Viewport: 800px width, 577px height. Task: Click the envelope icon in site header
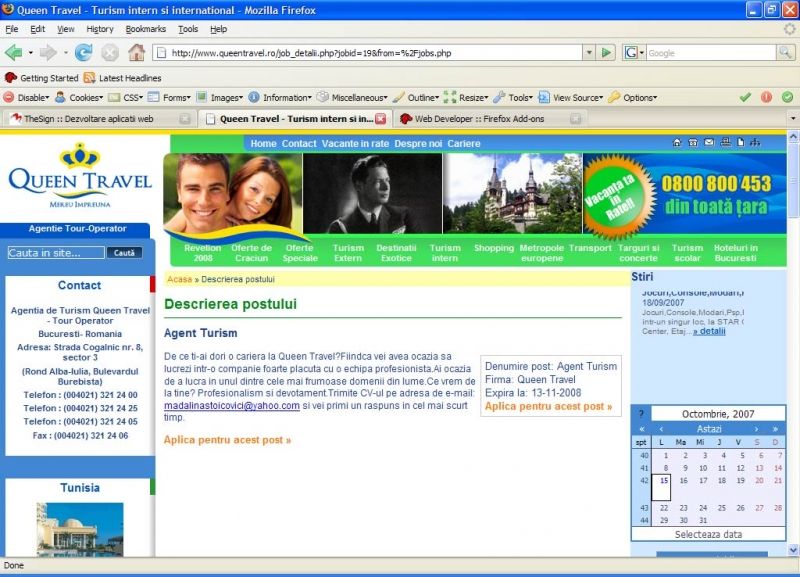(x=709, y=143)
